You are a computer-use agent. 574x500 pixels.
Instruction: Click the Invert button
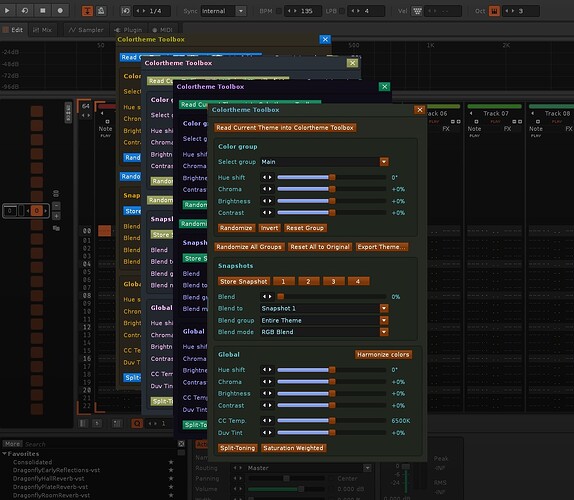pos(269,228)
